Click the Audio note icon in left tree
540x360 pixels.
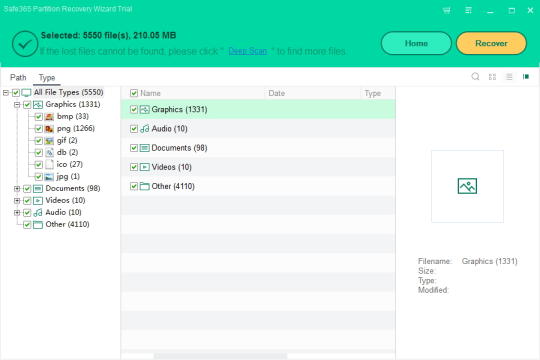[38, 213]
